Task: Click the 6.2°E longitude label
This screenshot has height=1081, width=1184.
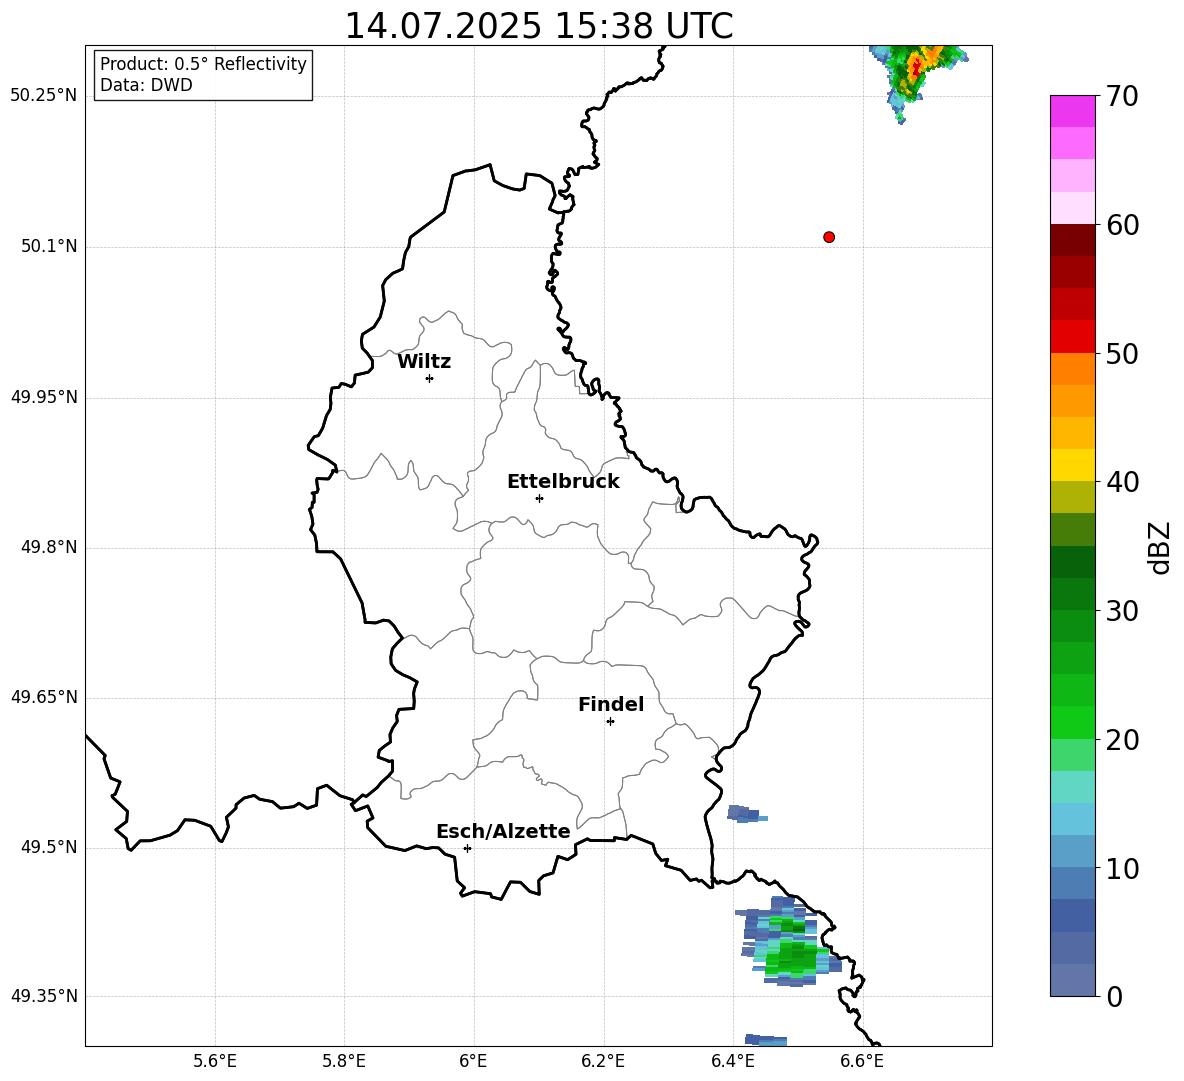Action: pos(603,1061)
